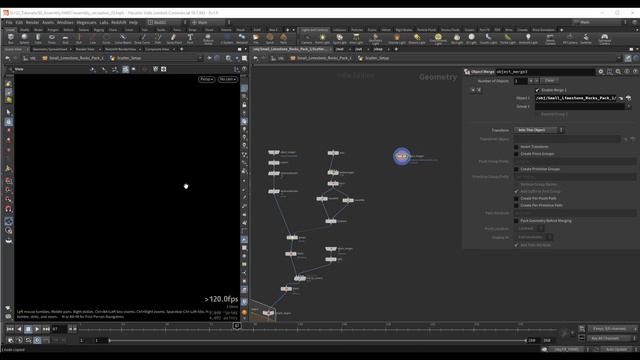Switch to the Lights and Cameras shelf tab
The image size is (640, 360).
tap(314, 30)
